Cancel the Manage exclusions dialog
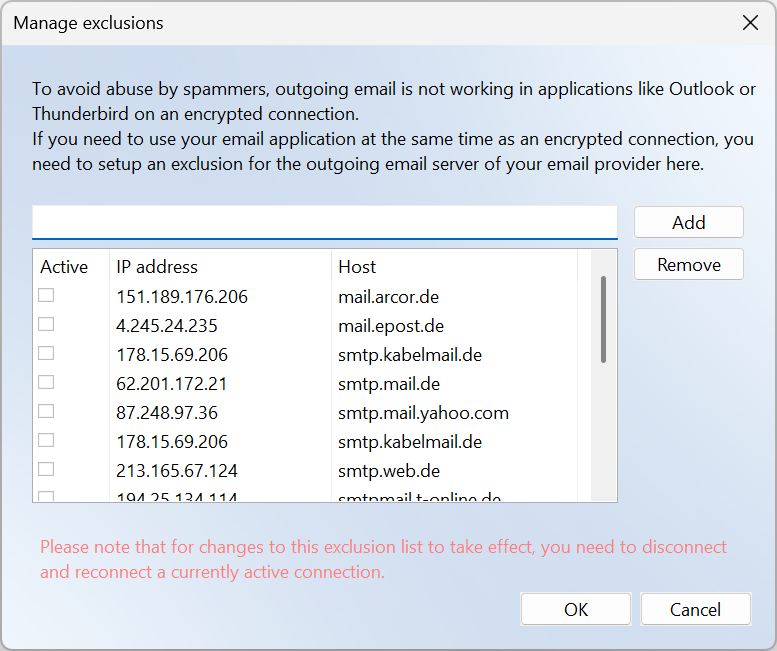 pyautogui.click(x=695, y=609)
